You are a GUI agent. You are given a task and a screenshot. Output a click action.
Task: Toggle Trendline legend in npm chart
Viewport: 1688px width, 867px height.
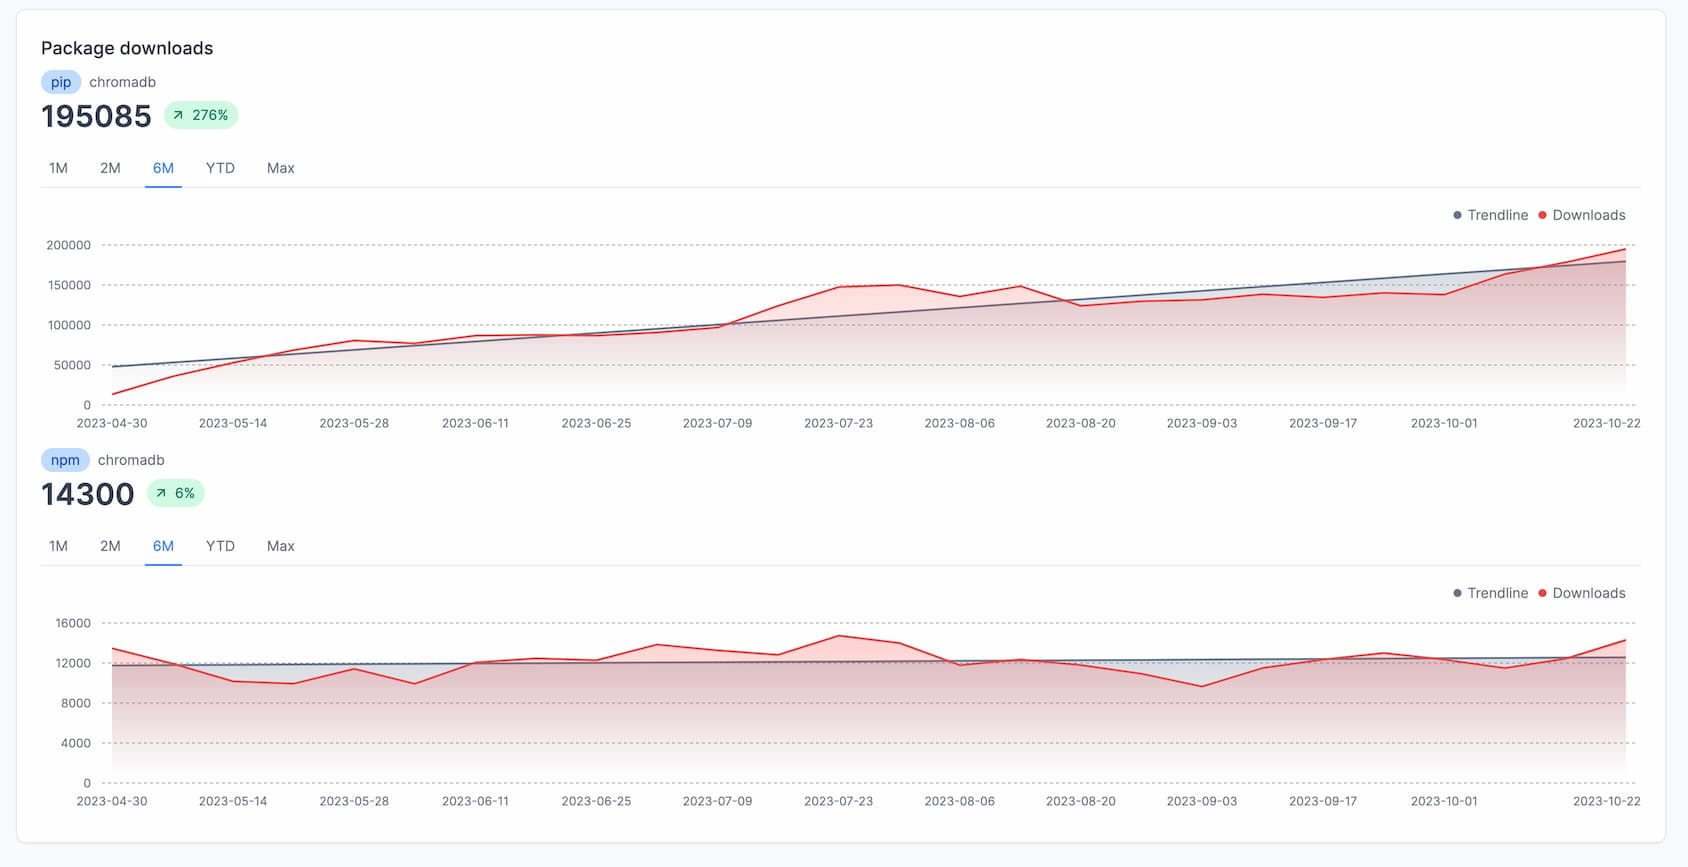tap(1490, 593)
